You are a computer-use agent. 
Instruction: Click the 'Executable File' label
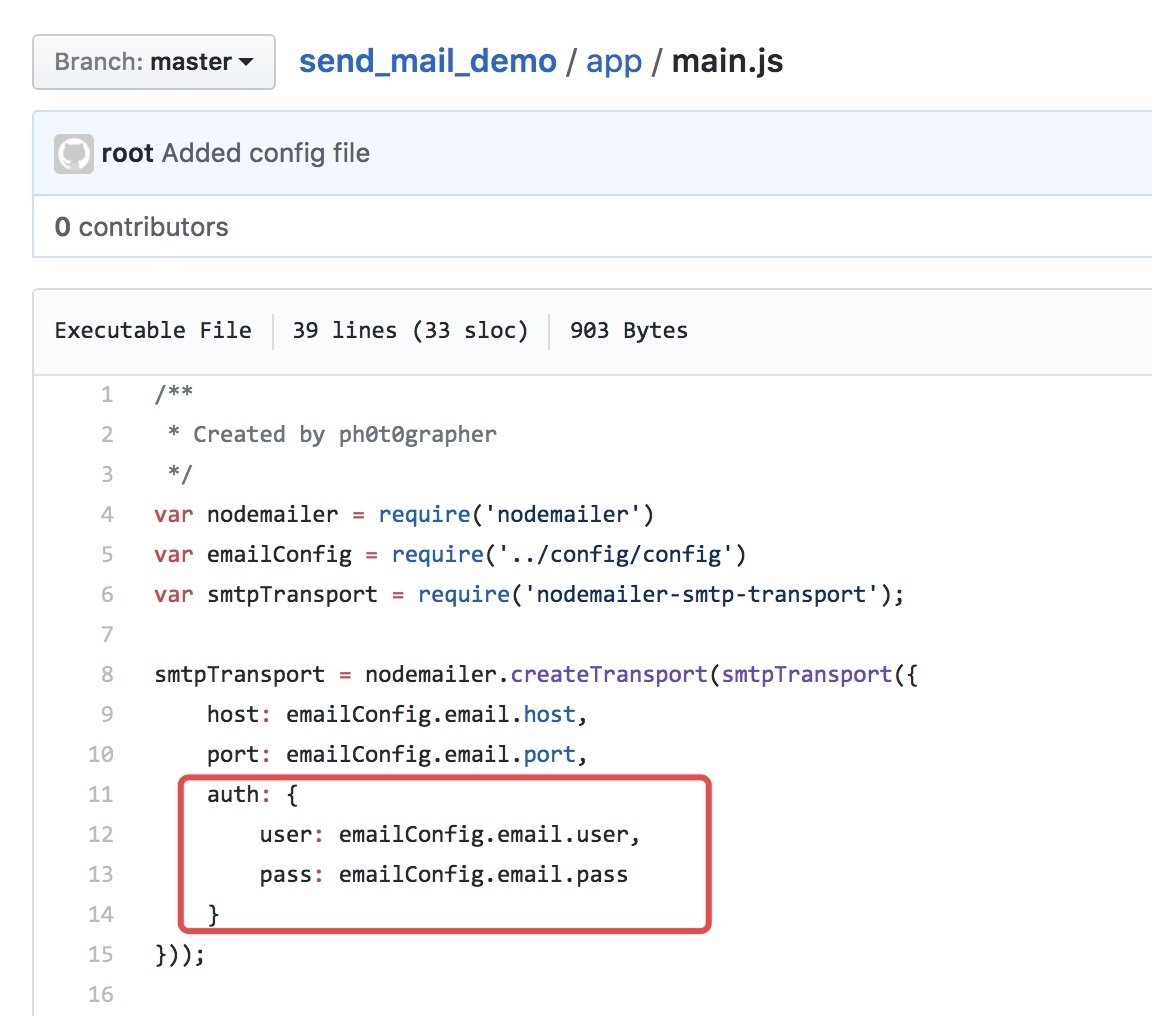point(153,330)
